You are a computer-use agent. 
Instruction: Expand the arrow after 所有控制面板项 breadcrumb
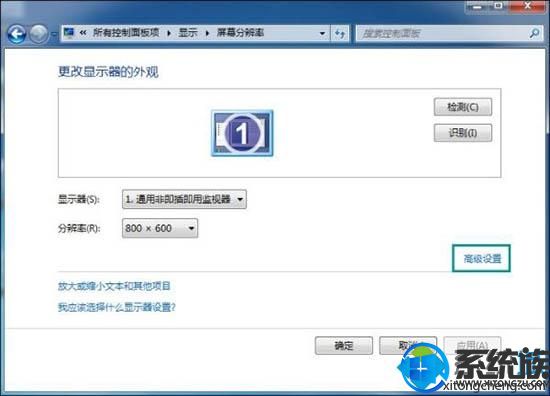(x=169, y=33)
